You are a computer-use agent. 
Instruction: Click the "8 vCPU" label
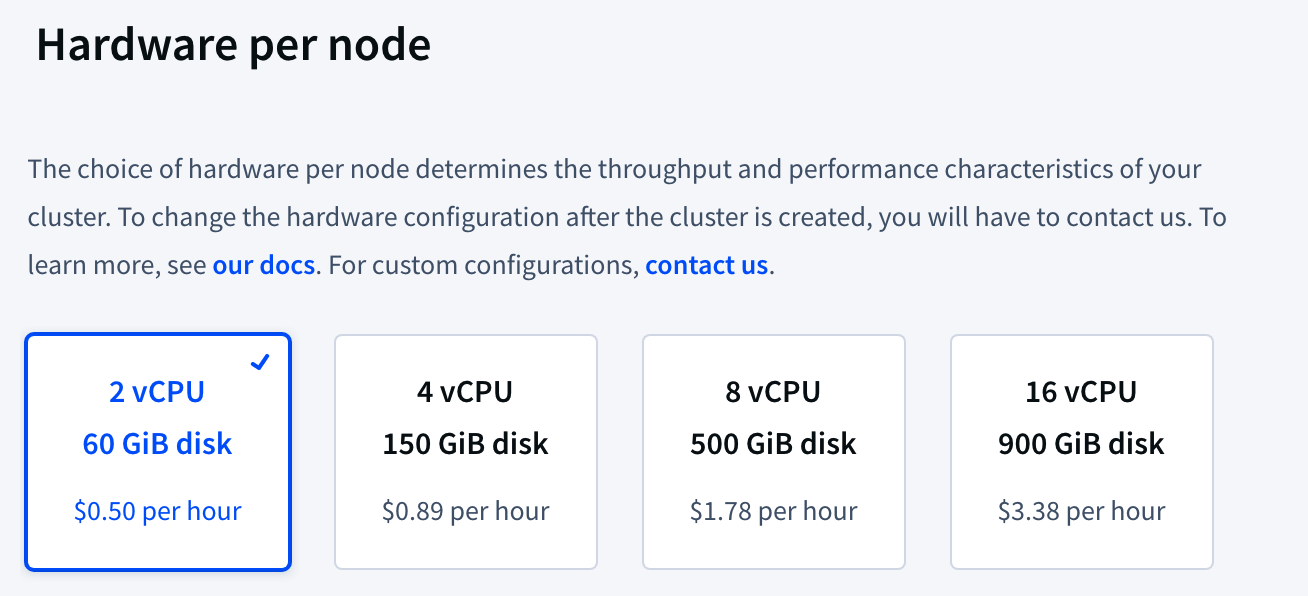tap(774, 392)
